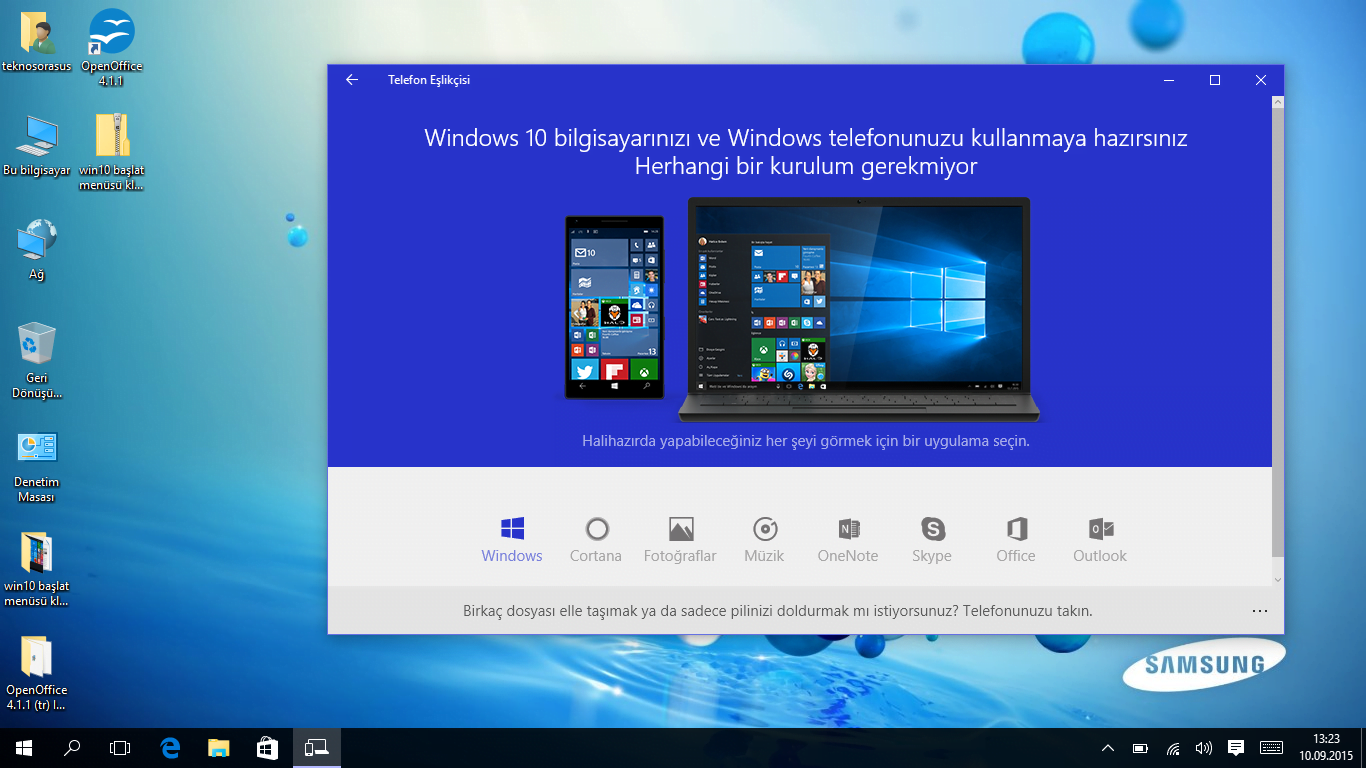This screenshot has width=1366, height=768.
Task: Click the scrollbar down arrow
Action: (1276, 578)
